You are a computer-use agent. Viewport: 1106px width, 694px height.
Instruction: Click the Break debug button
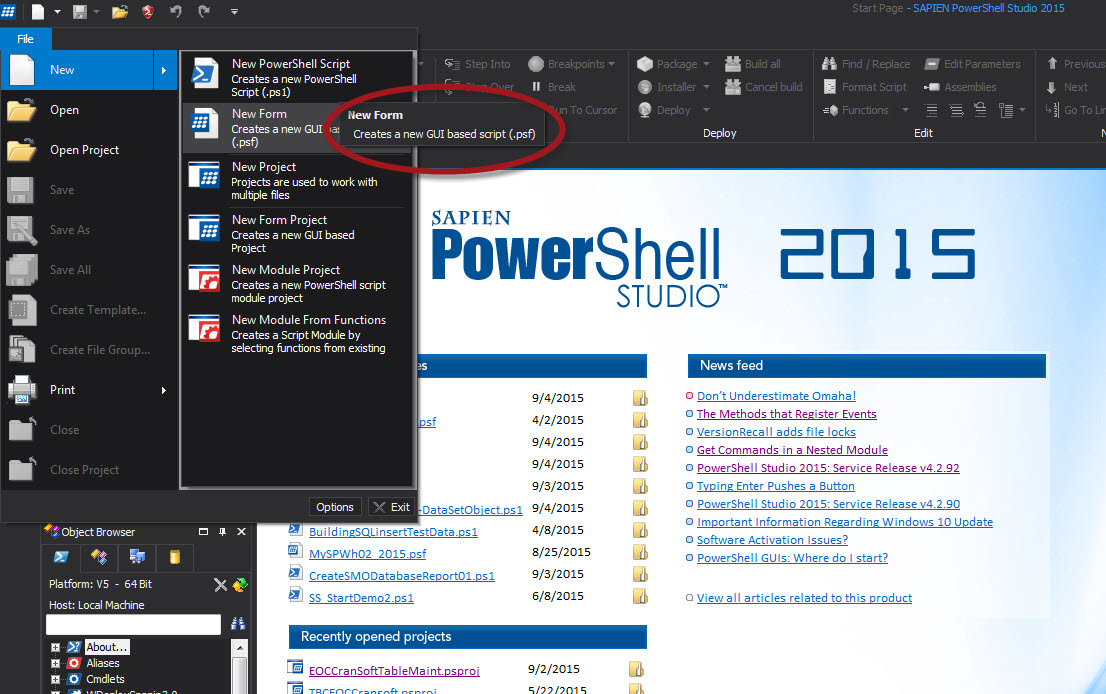tap(554, 87)
